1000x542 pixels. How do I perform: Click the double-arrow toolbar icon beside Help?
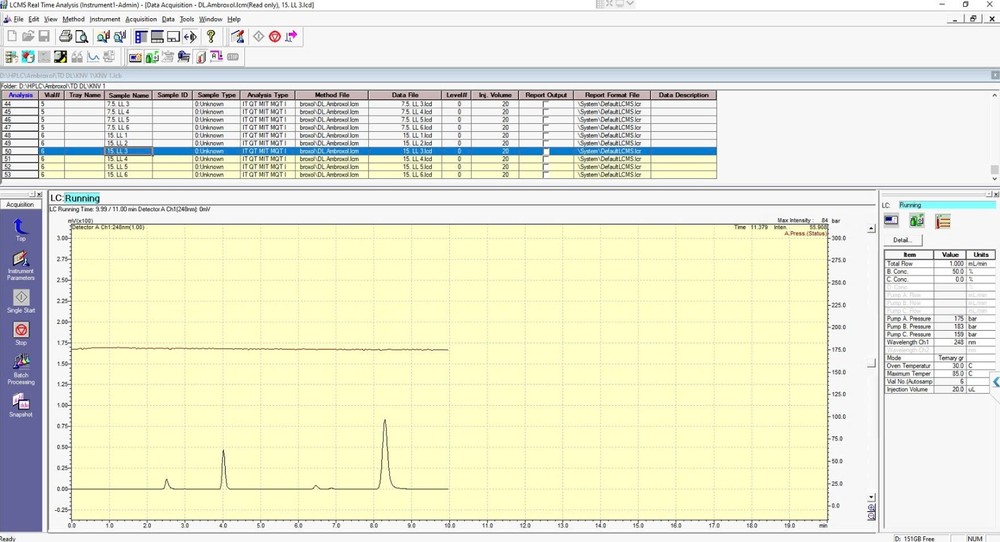point(190,36)
